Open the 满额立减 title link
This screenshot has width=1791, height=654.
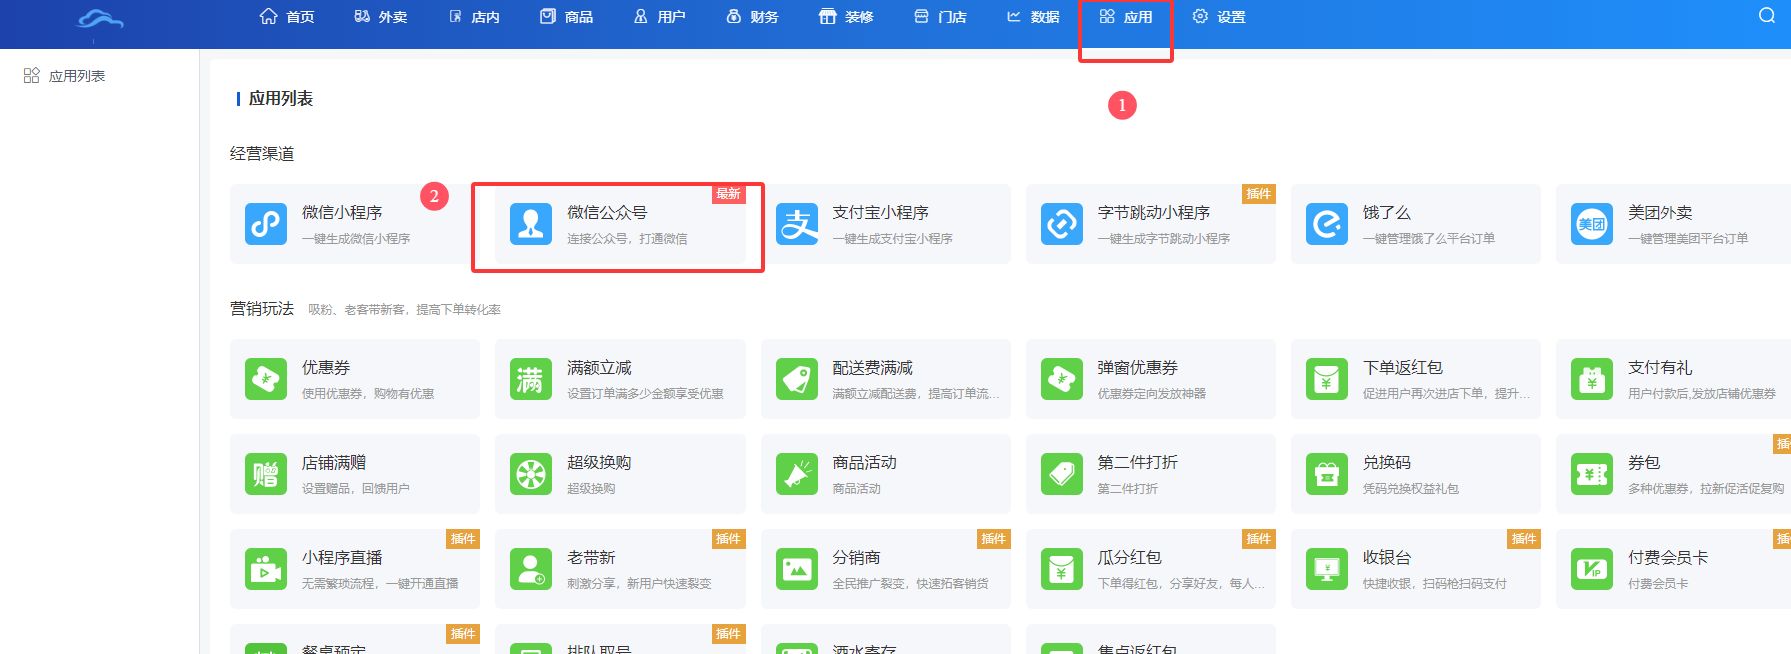tap(599, 368)
